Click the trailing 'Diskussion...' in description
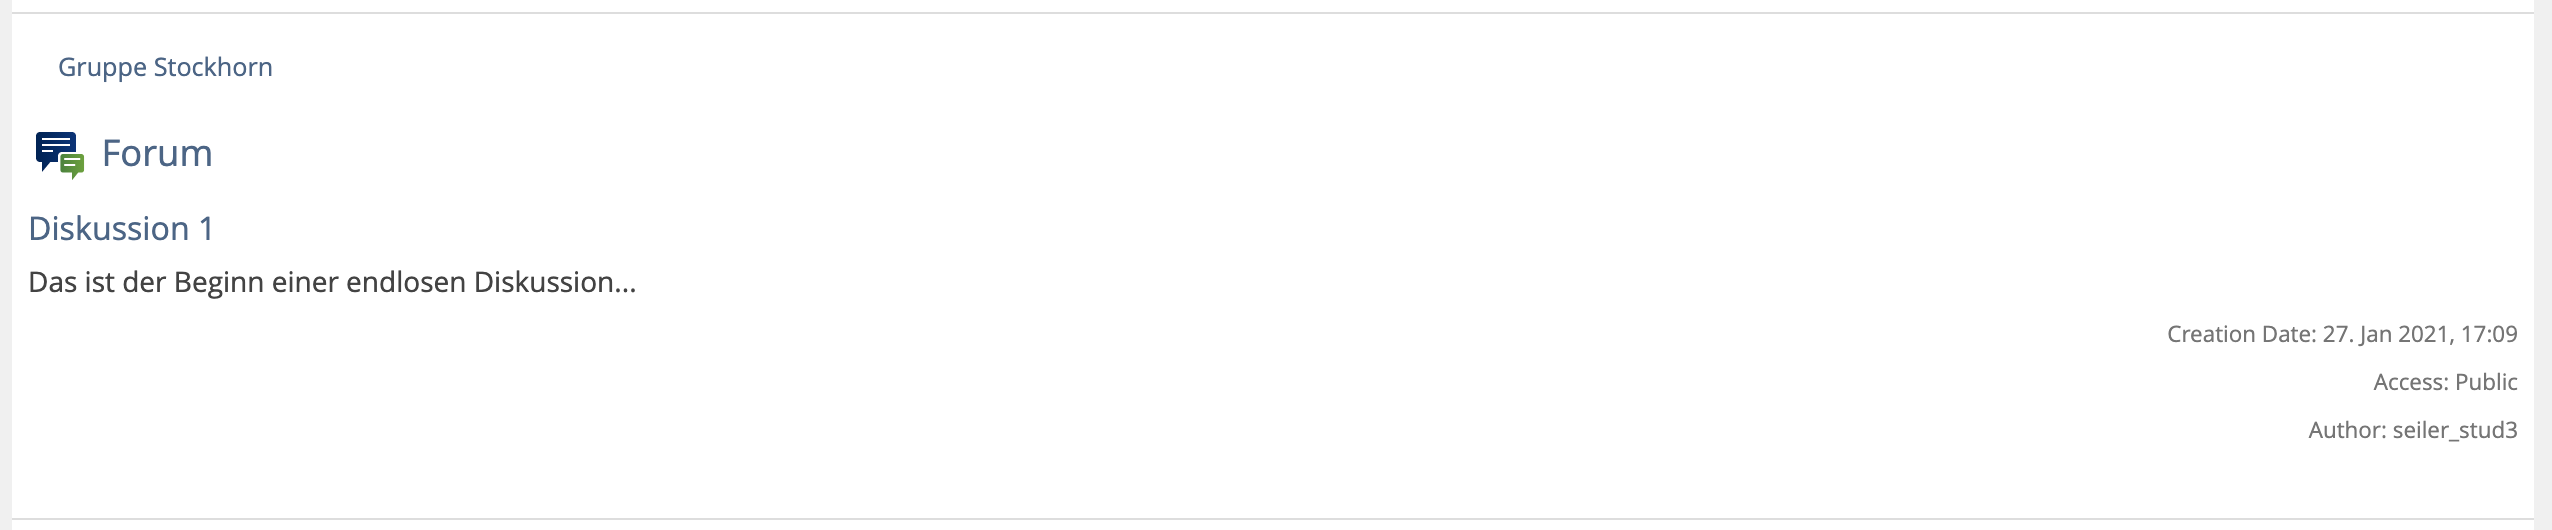 555,282
